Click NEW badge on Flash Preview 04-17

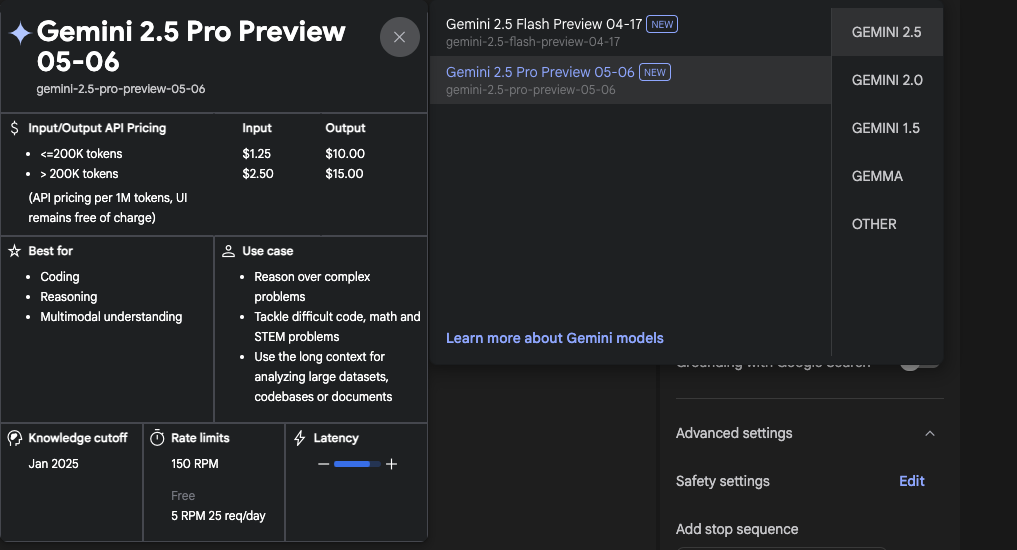tap(662, 25)
